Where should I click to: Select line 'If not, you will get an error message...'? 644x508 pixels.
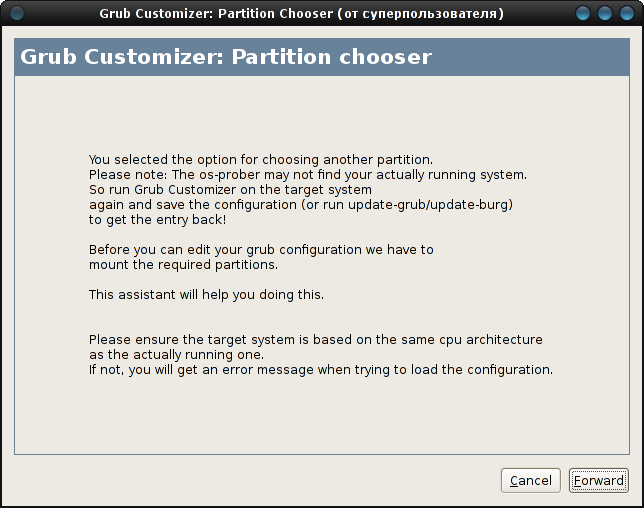321,370
